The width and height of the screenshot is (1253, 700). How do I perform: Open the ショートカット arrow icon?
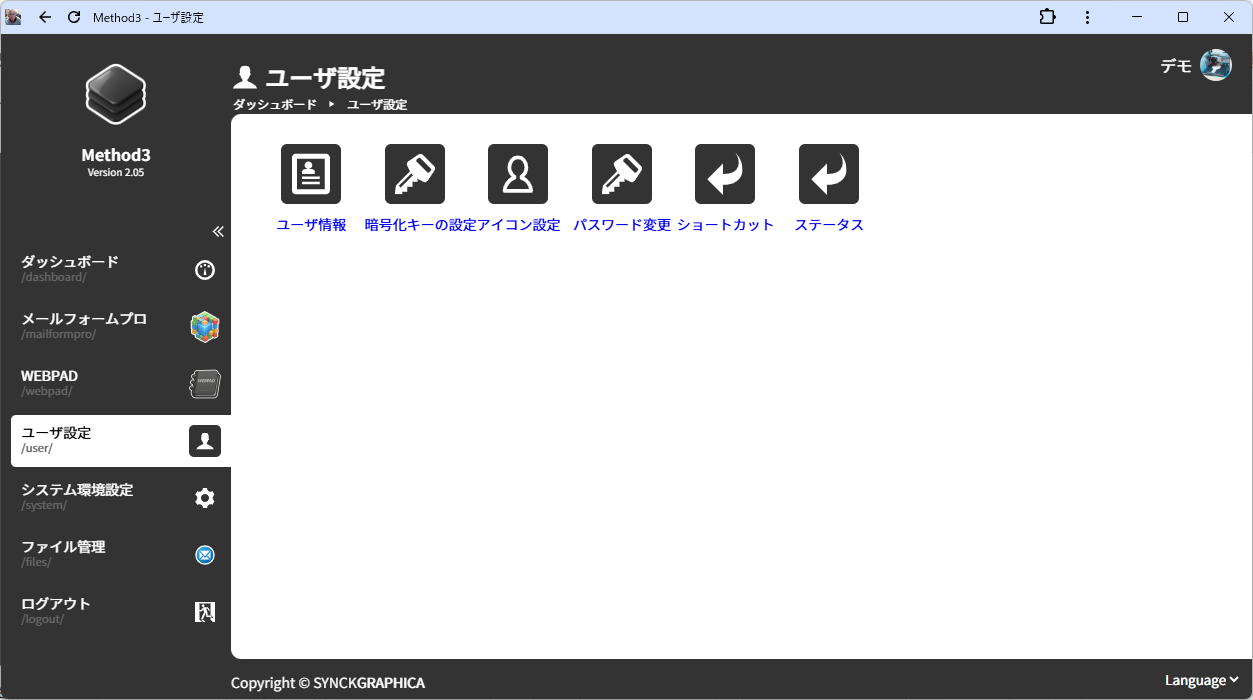(x=725, y=174)
